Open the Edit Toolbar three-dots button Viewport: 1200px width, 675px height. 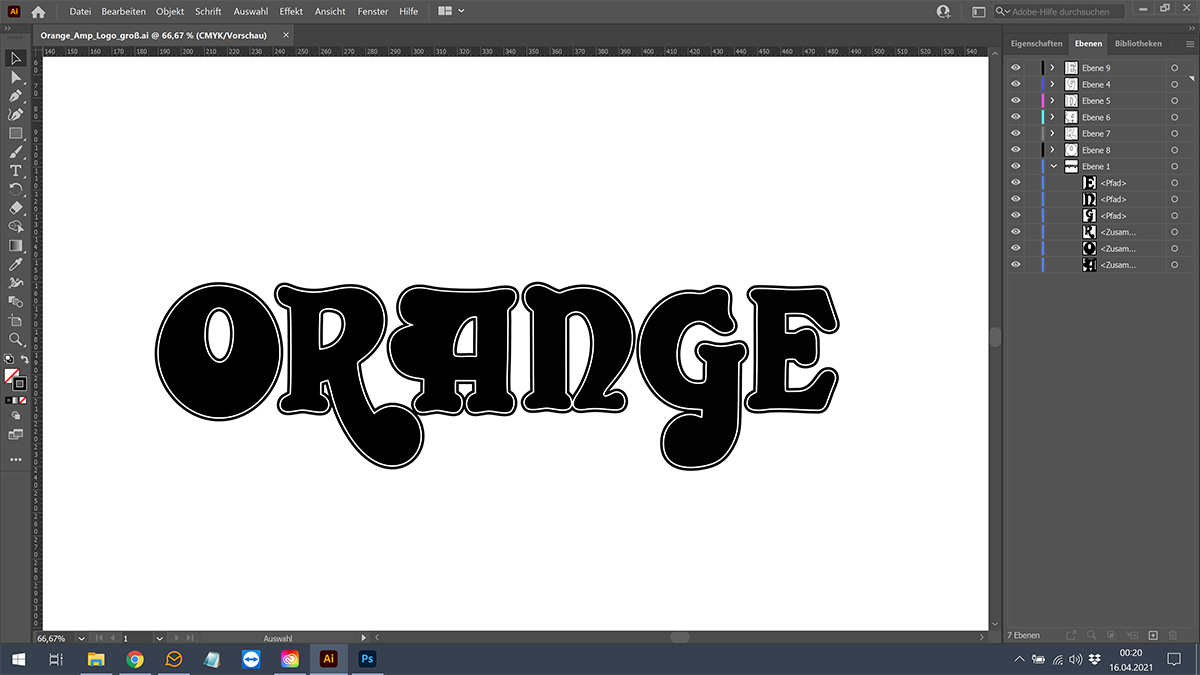tap(16, 459)
